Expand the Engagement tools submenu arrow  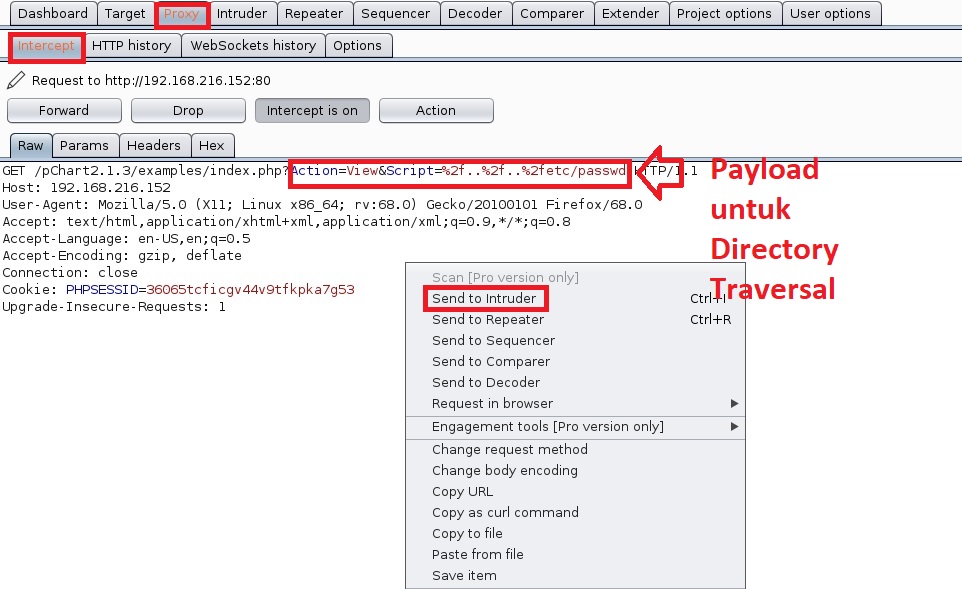[734, 427]
